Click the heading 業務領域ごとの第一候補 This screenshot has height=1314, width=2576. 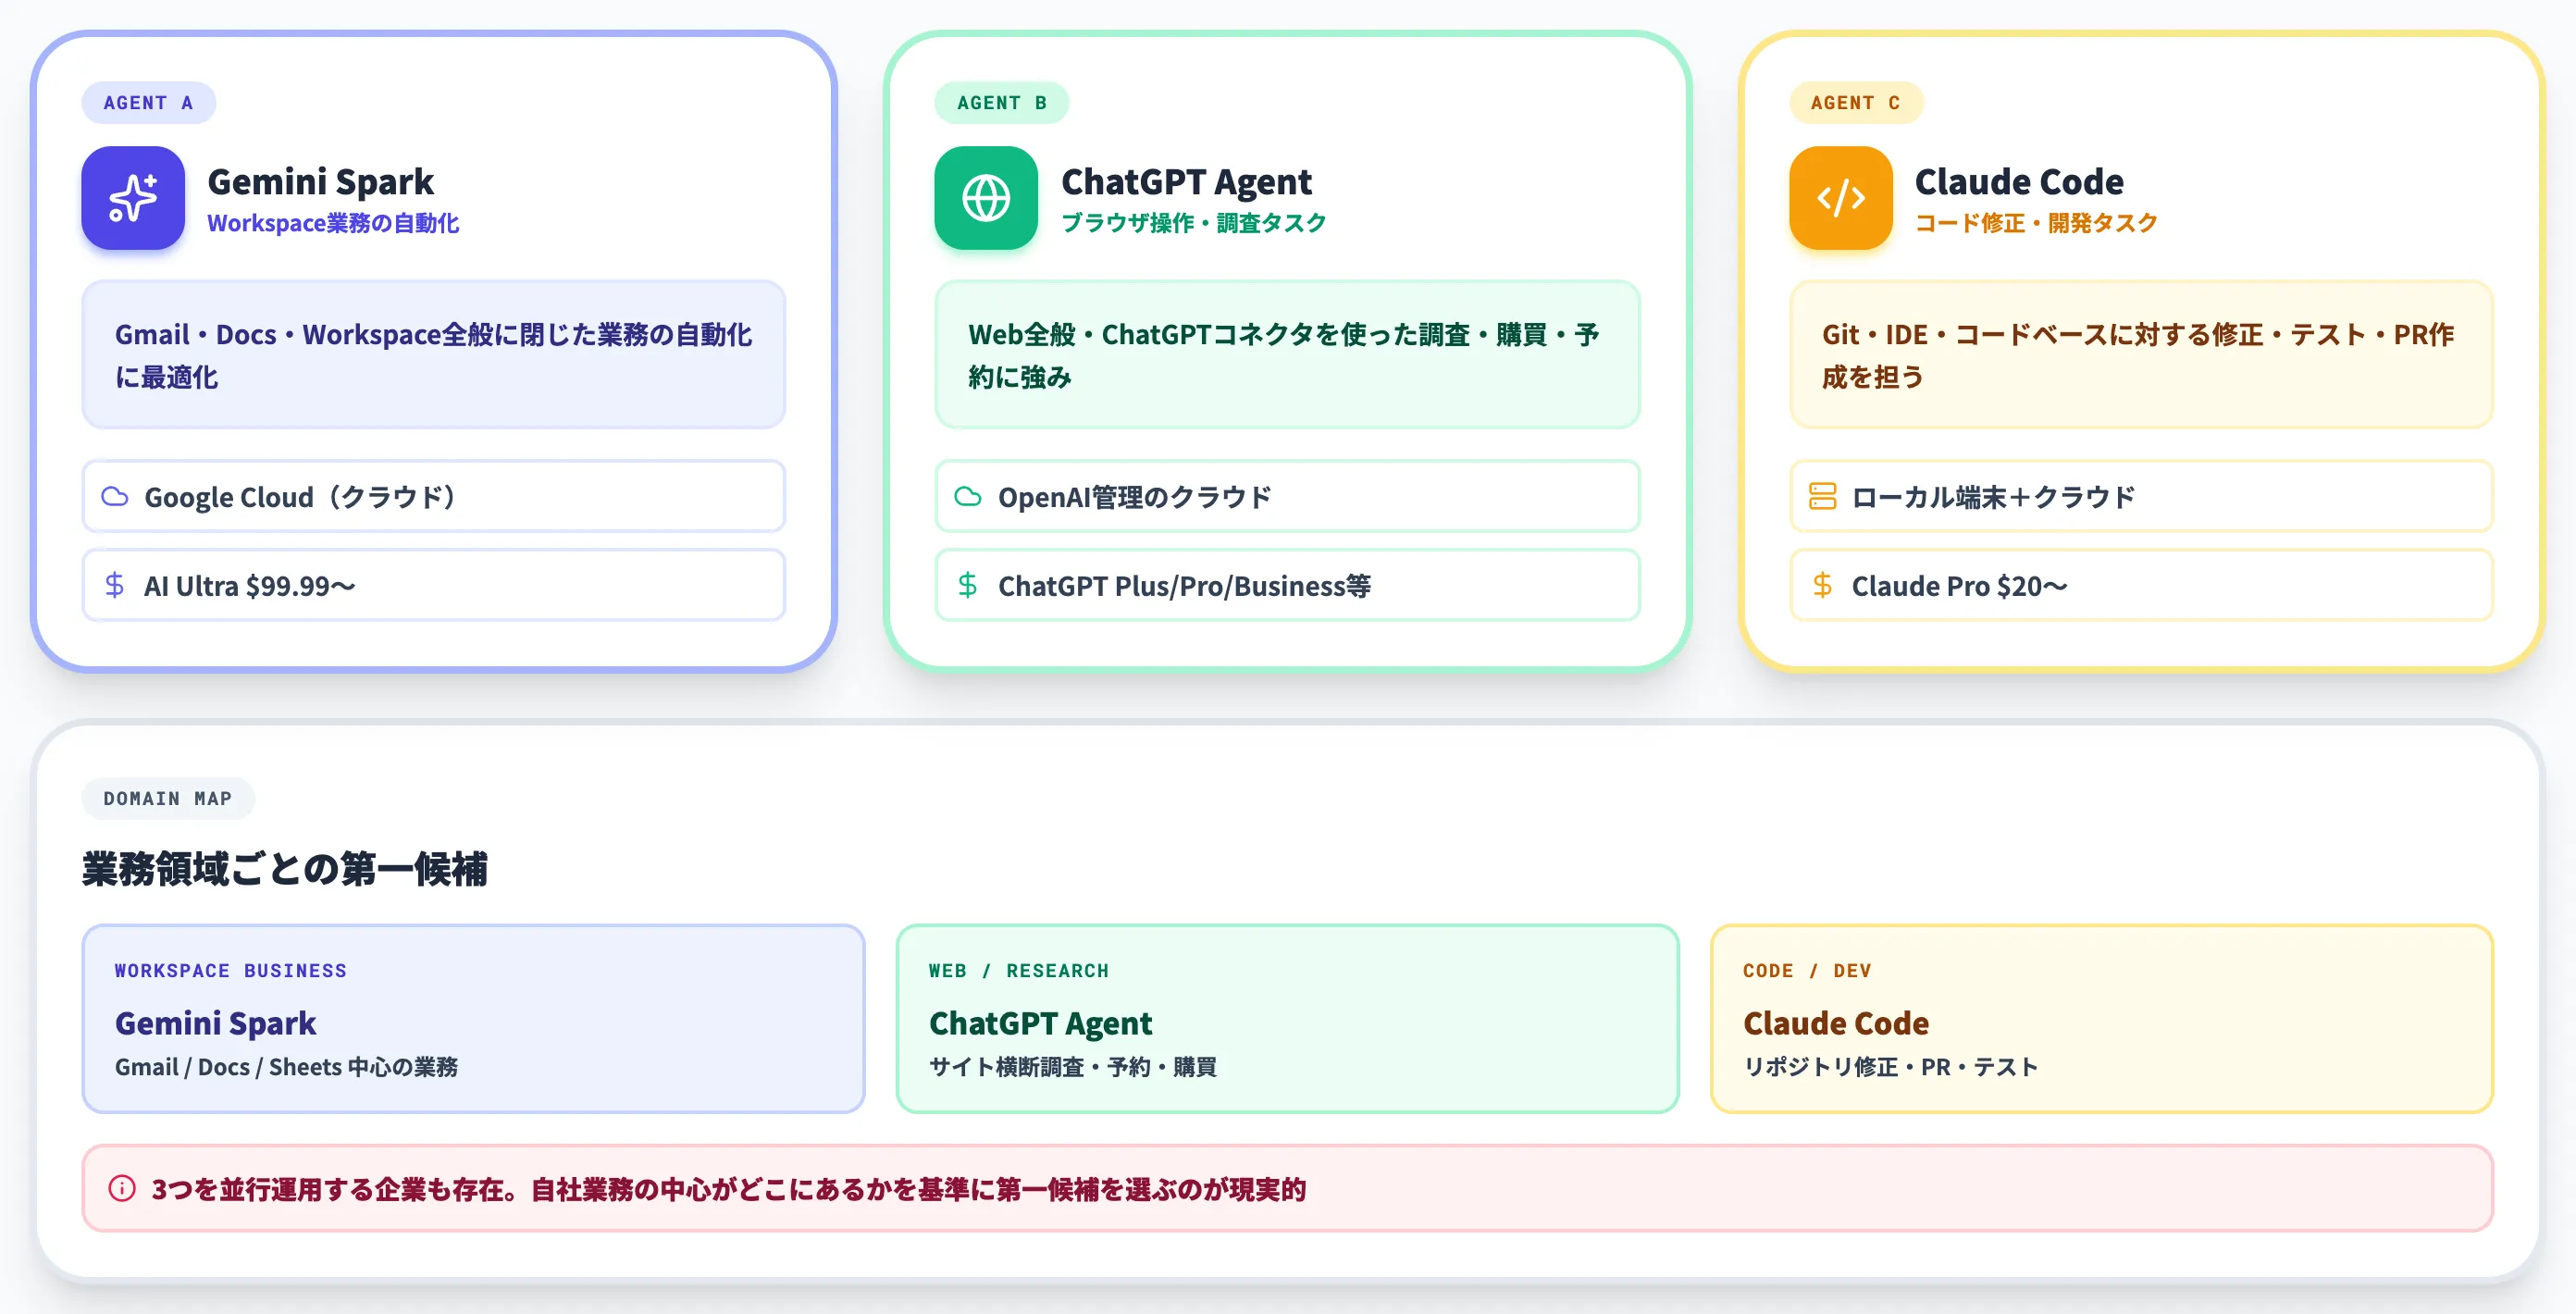click(285, 869)
